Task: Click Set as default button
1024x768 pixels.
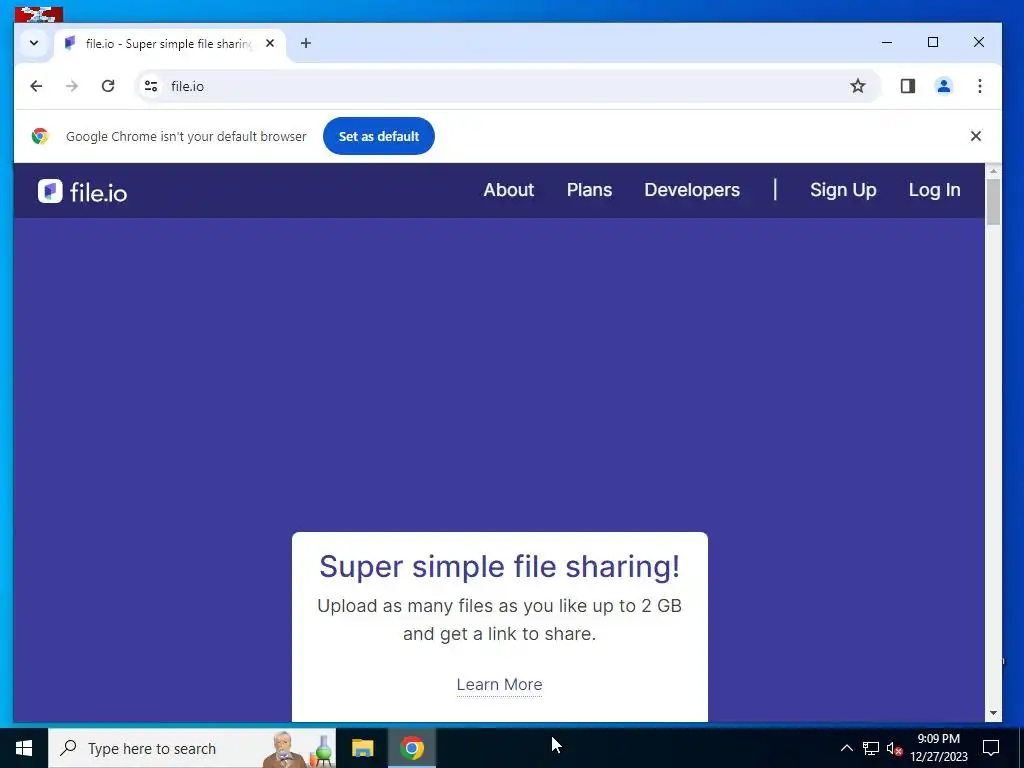Action: 379,136
